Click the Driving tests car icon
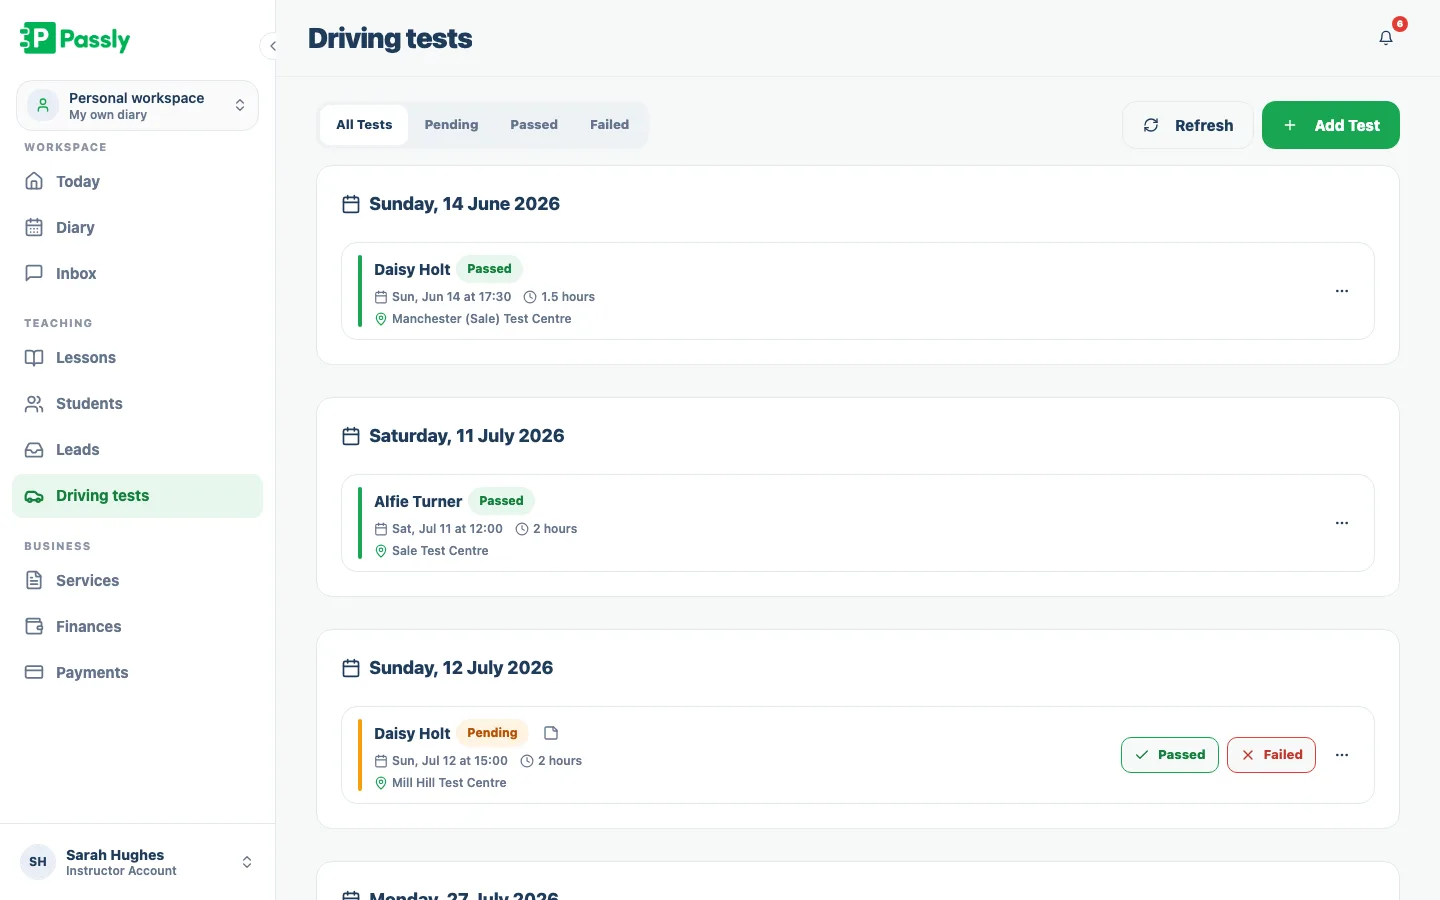1440x900 pixels. [x=34, y=496]
